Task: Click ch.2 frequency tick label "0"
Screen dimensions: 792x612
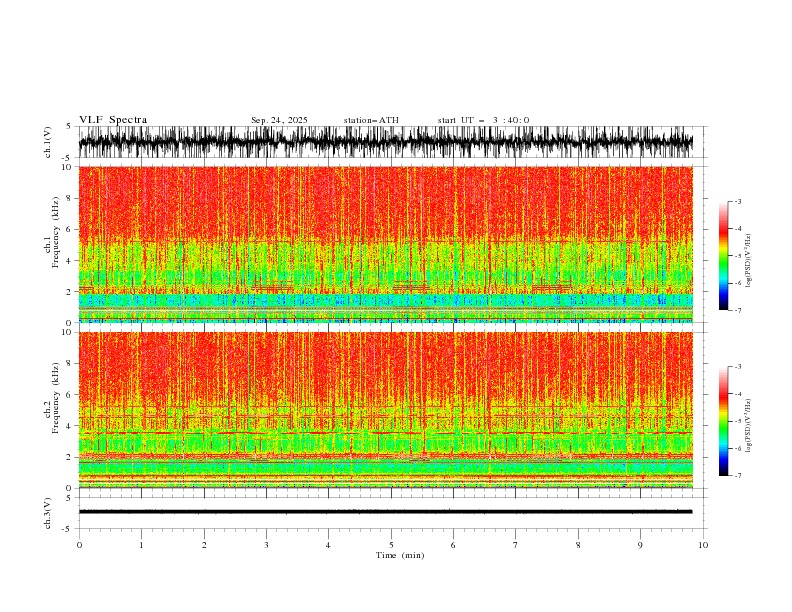Action: point(70,488)
